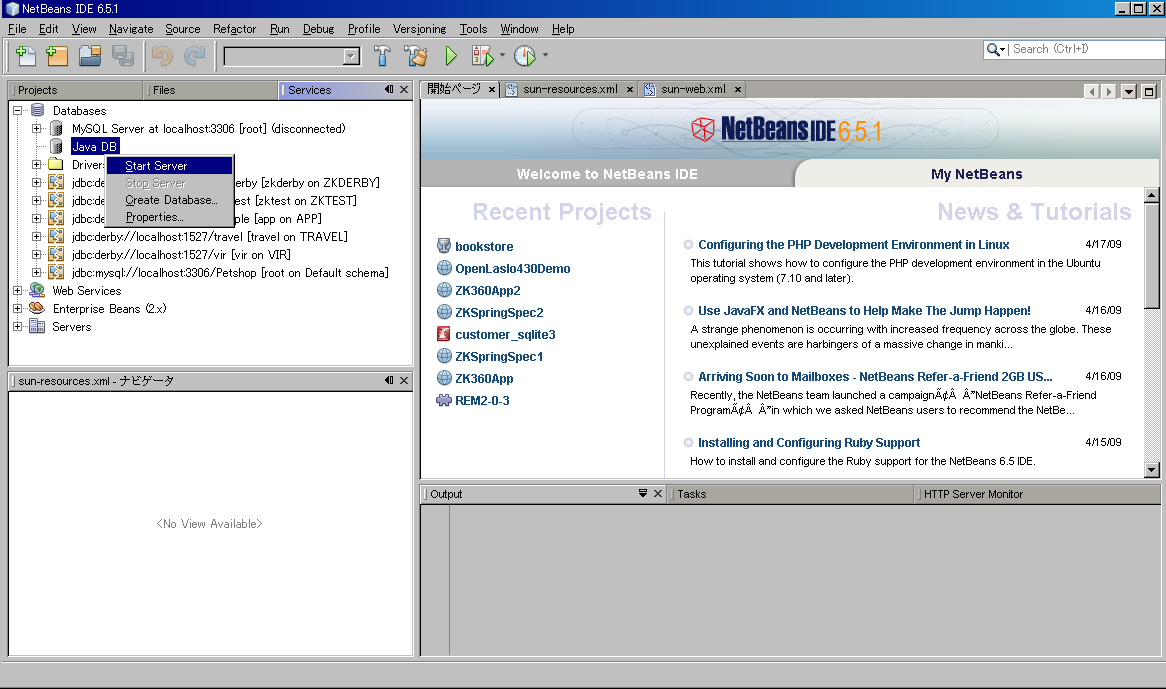This screenshot has width=1166, height=689.
Task: Switch to the Files tab
Action: 210,90
